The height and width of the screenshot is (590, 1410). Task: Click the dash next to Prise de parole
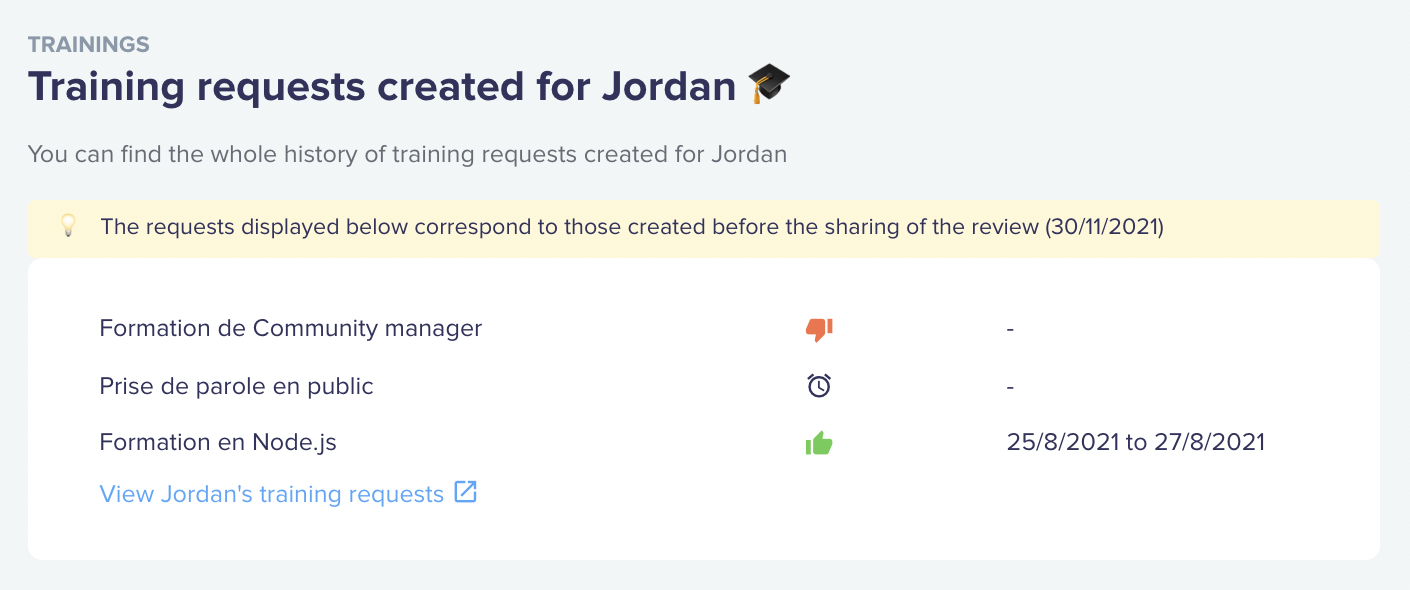pos(1011,386)
